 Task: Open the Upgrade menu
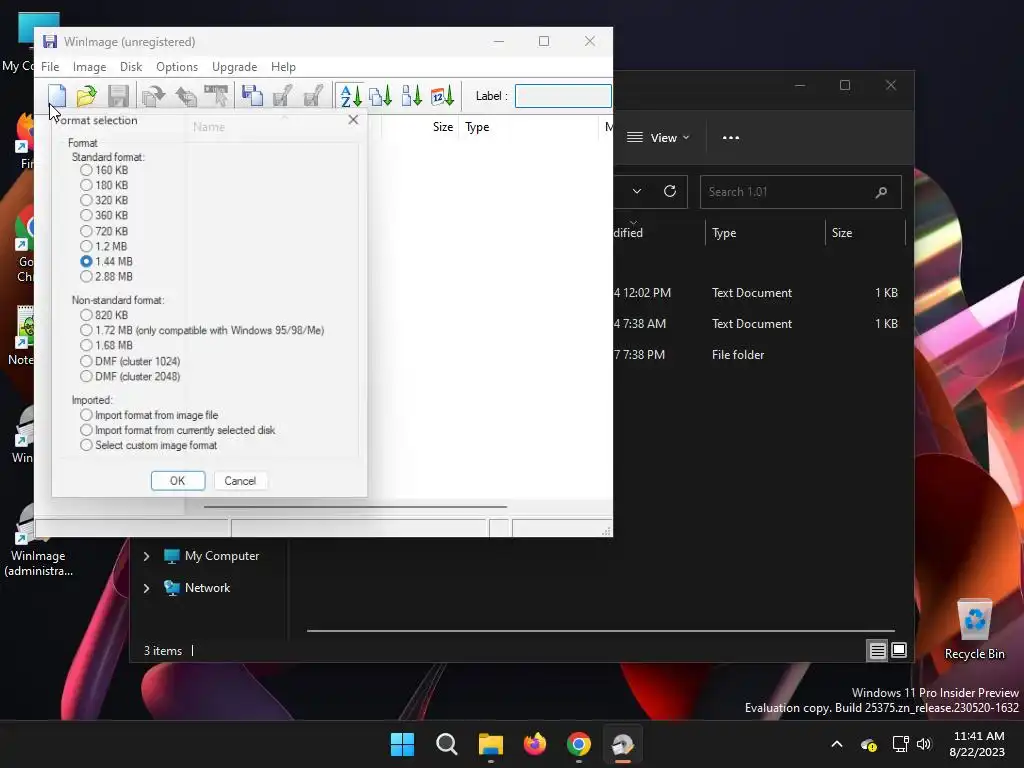pyautogui.click(x=234, y=67)
